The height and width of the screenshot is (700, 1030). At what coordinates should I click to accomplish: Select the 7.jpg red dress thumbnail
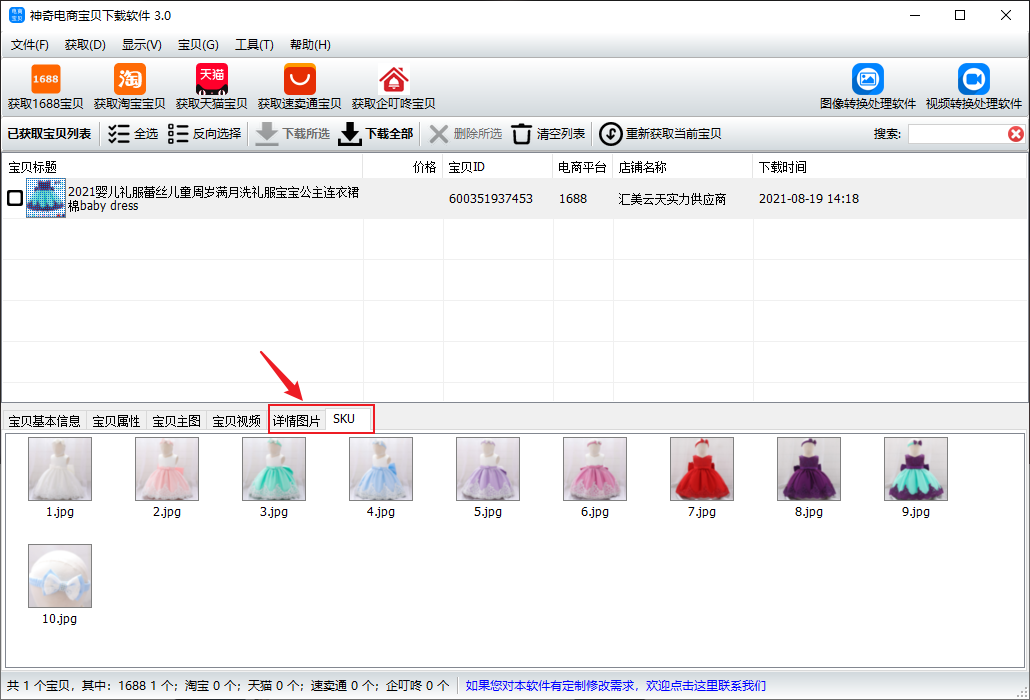tap(702, 469)
